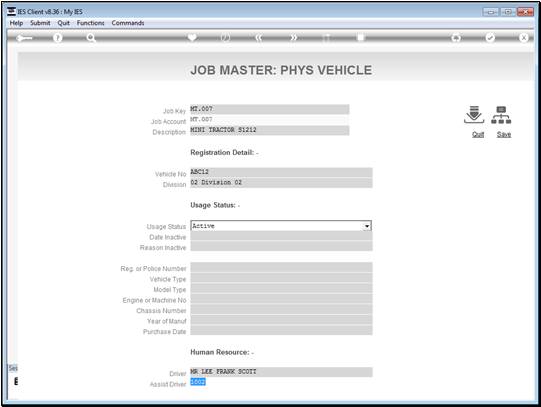Screen dimensions: 541x407
Task: Click the Chassis Number field
Action: 281,310
